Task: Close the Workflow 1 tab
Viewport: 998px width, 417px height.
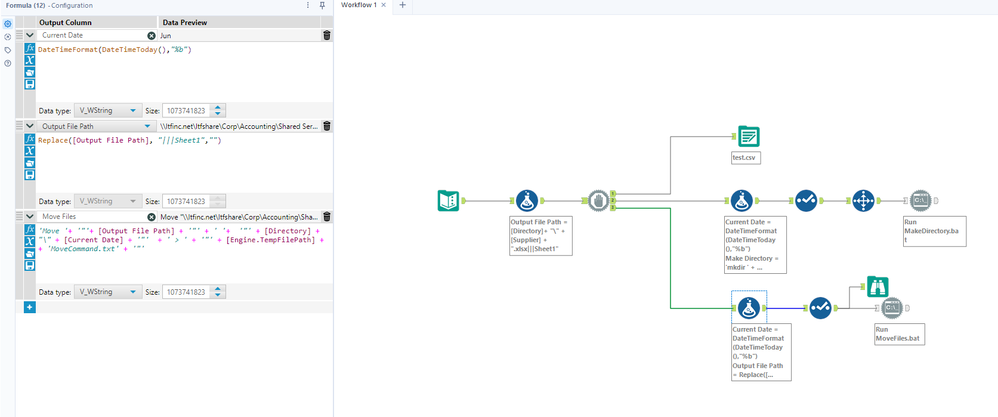Action: click(x=383, y=5)
